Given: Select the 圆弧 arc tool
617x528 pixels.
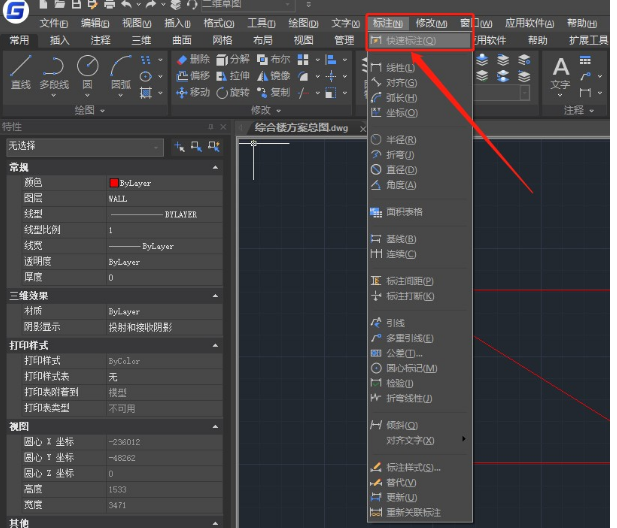Looking at the screenshot, I should 121,73.
